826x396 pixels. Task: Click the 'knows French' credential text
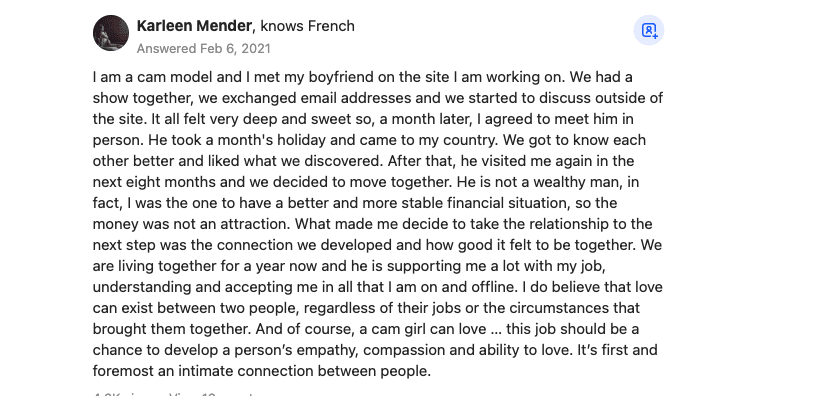(x=308, y=26)
